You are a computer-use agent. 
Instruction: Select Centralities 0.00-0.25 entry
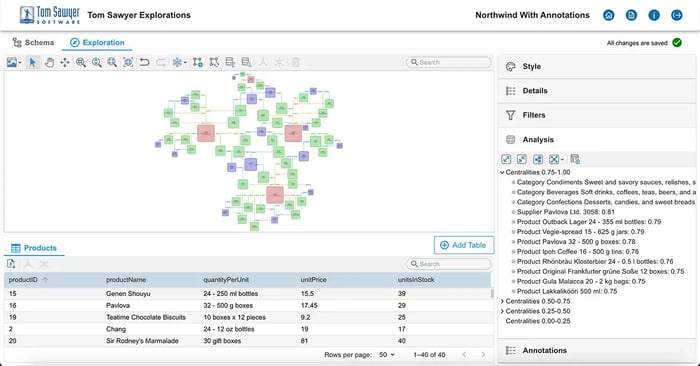tap(538, 321)
